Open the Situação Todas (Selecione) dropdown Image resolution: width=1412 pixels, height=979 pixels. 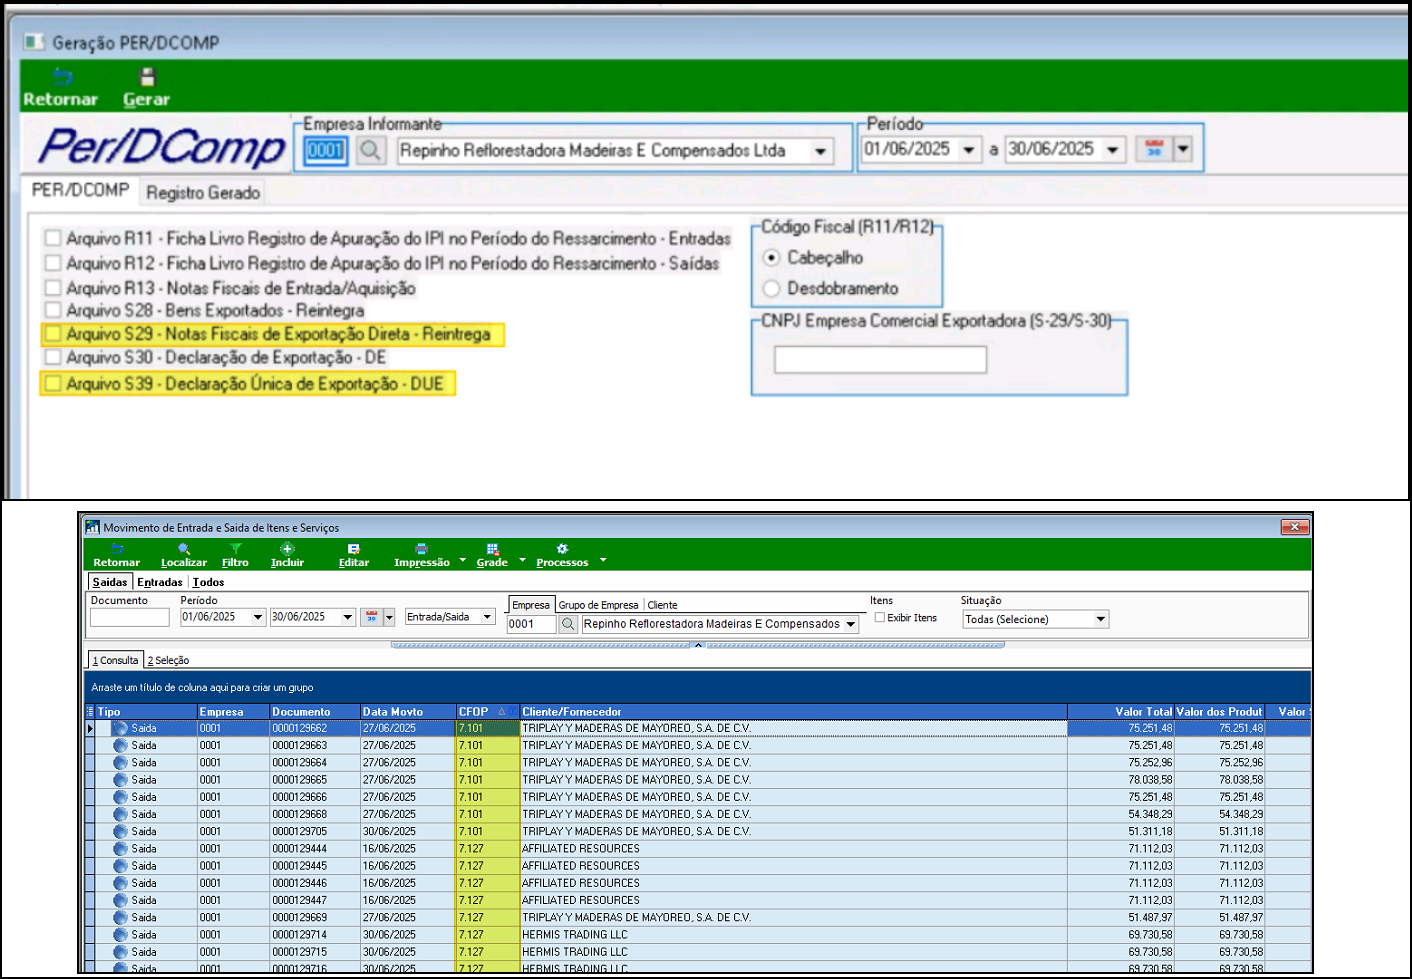point(1101,620)
